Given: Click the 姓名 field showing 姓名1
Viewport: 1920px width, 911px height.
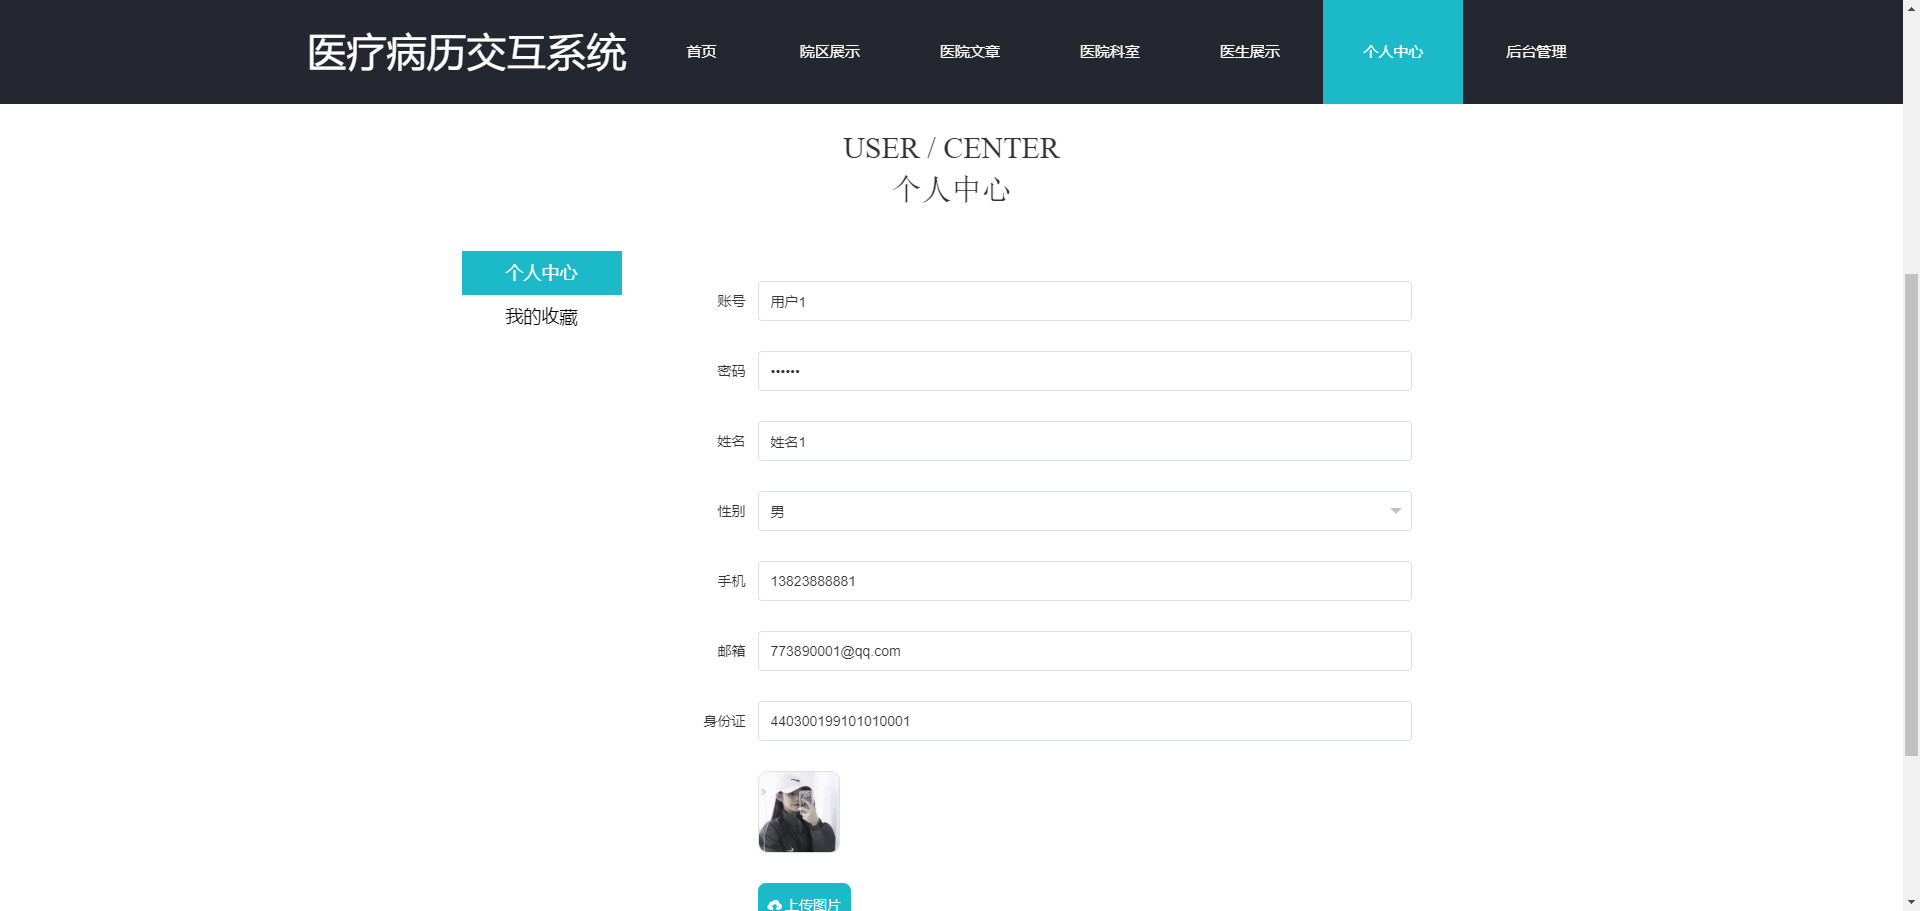Looking at the screenshot, I should coord(1084,441).
